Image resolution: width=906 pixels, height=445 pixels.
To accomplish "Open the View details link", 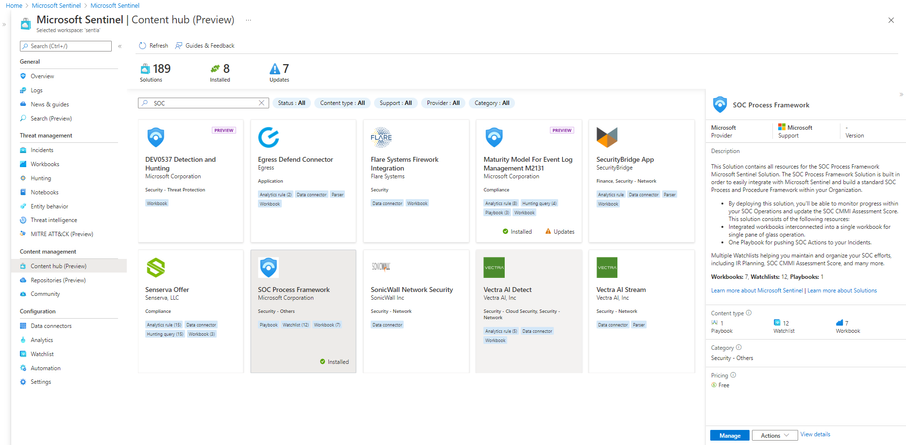I will point(815,434).
